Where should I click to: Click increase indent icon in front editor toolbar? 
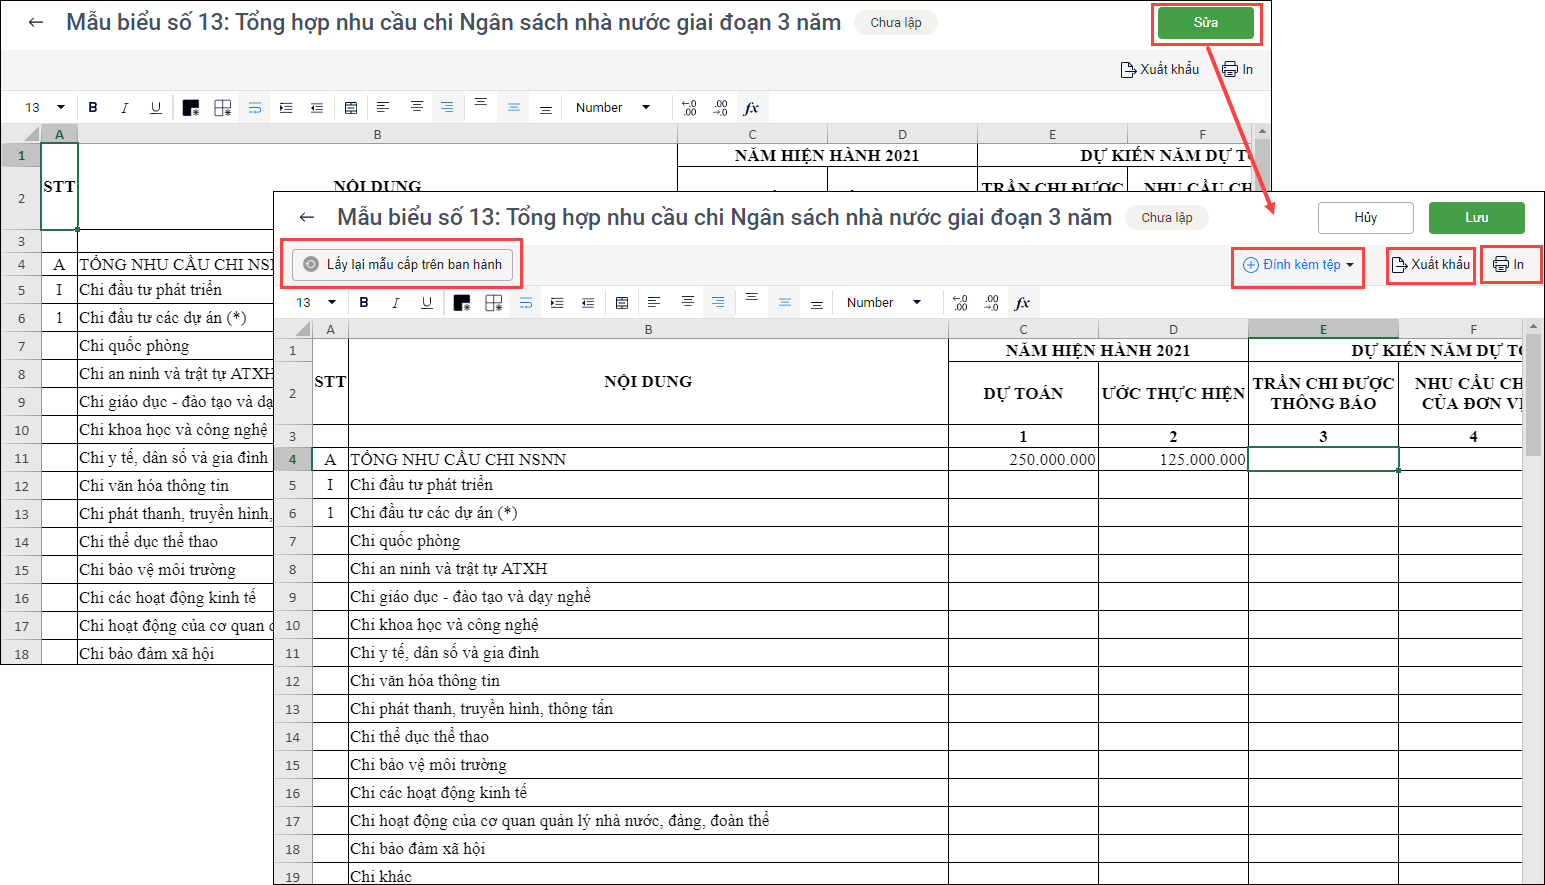coord(557,303)
